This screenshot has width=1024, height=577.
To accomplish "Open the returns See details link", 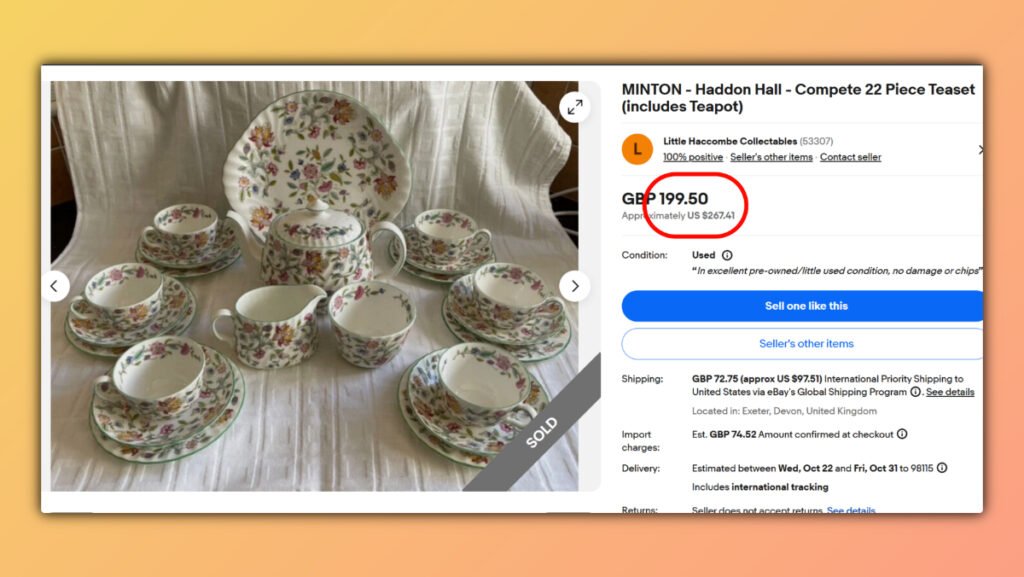I will pyautogui.click(x=851, y=510).
